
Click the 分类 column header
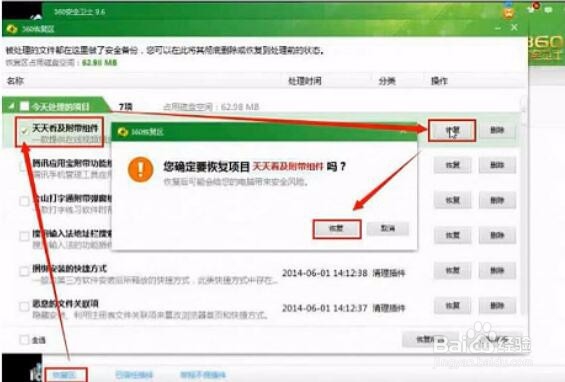[x=387, y=81]
